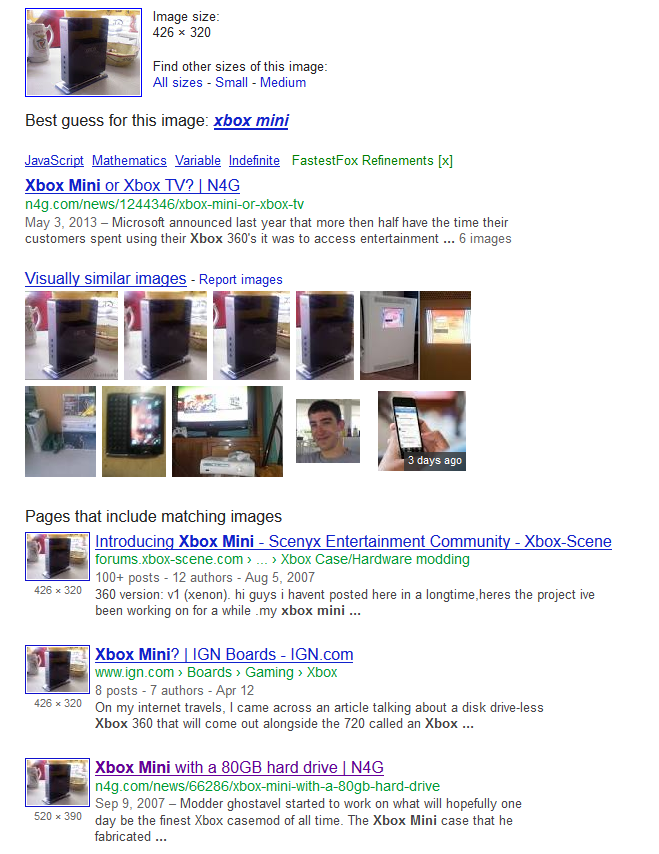Close FastestFox Refinements with the [x]

446,161
